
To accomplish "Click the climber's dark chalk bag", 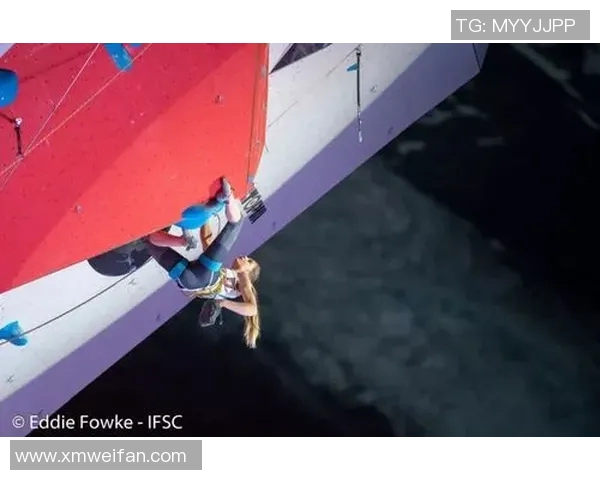I will tap(210, 313).
